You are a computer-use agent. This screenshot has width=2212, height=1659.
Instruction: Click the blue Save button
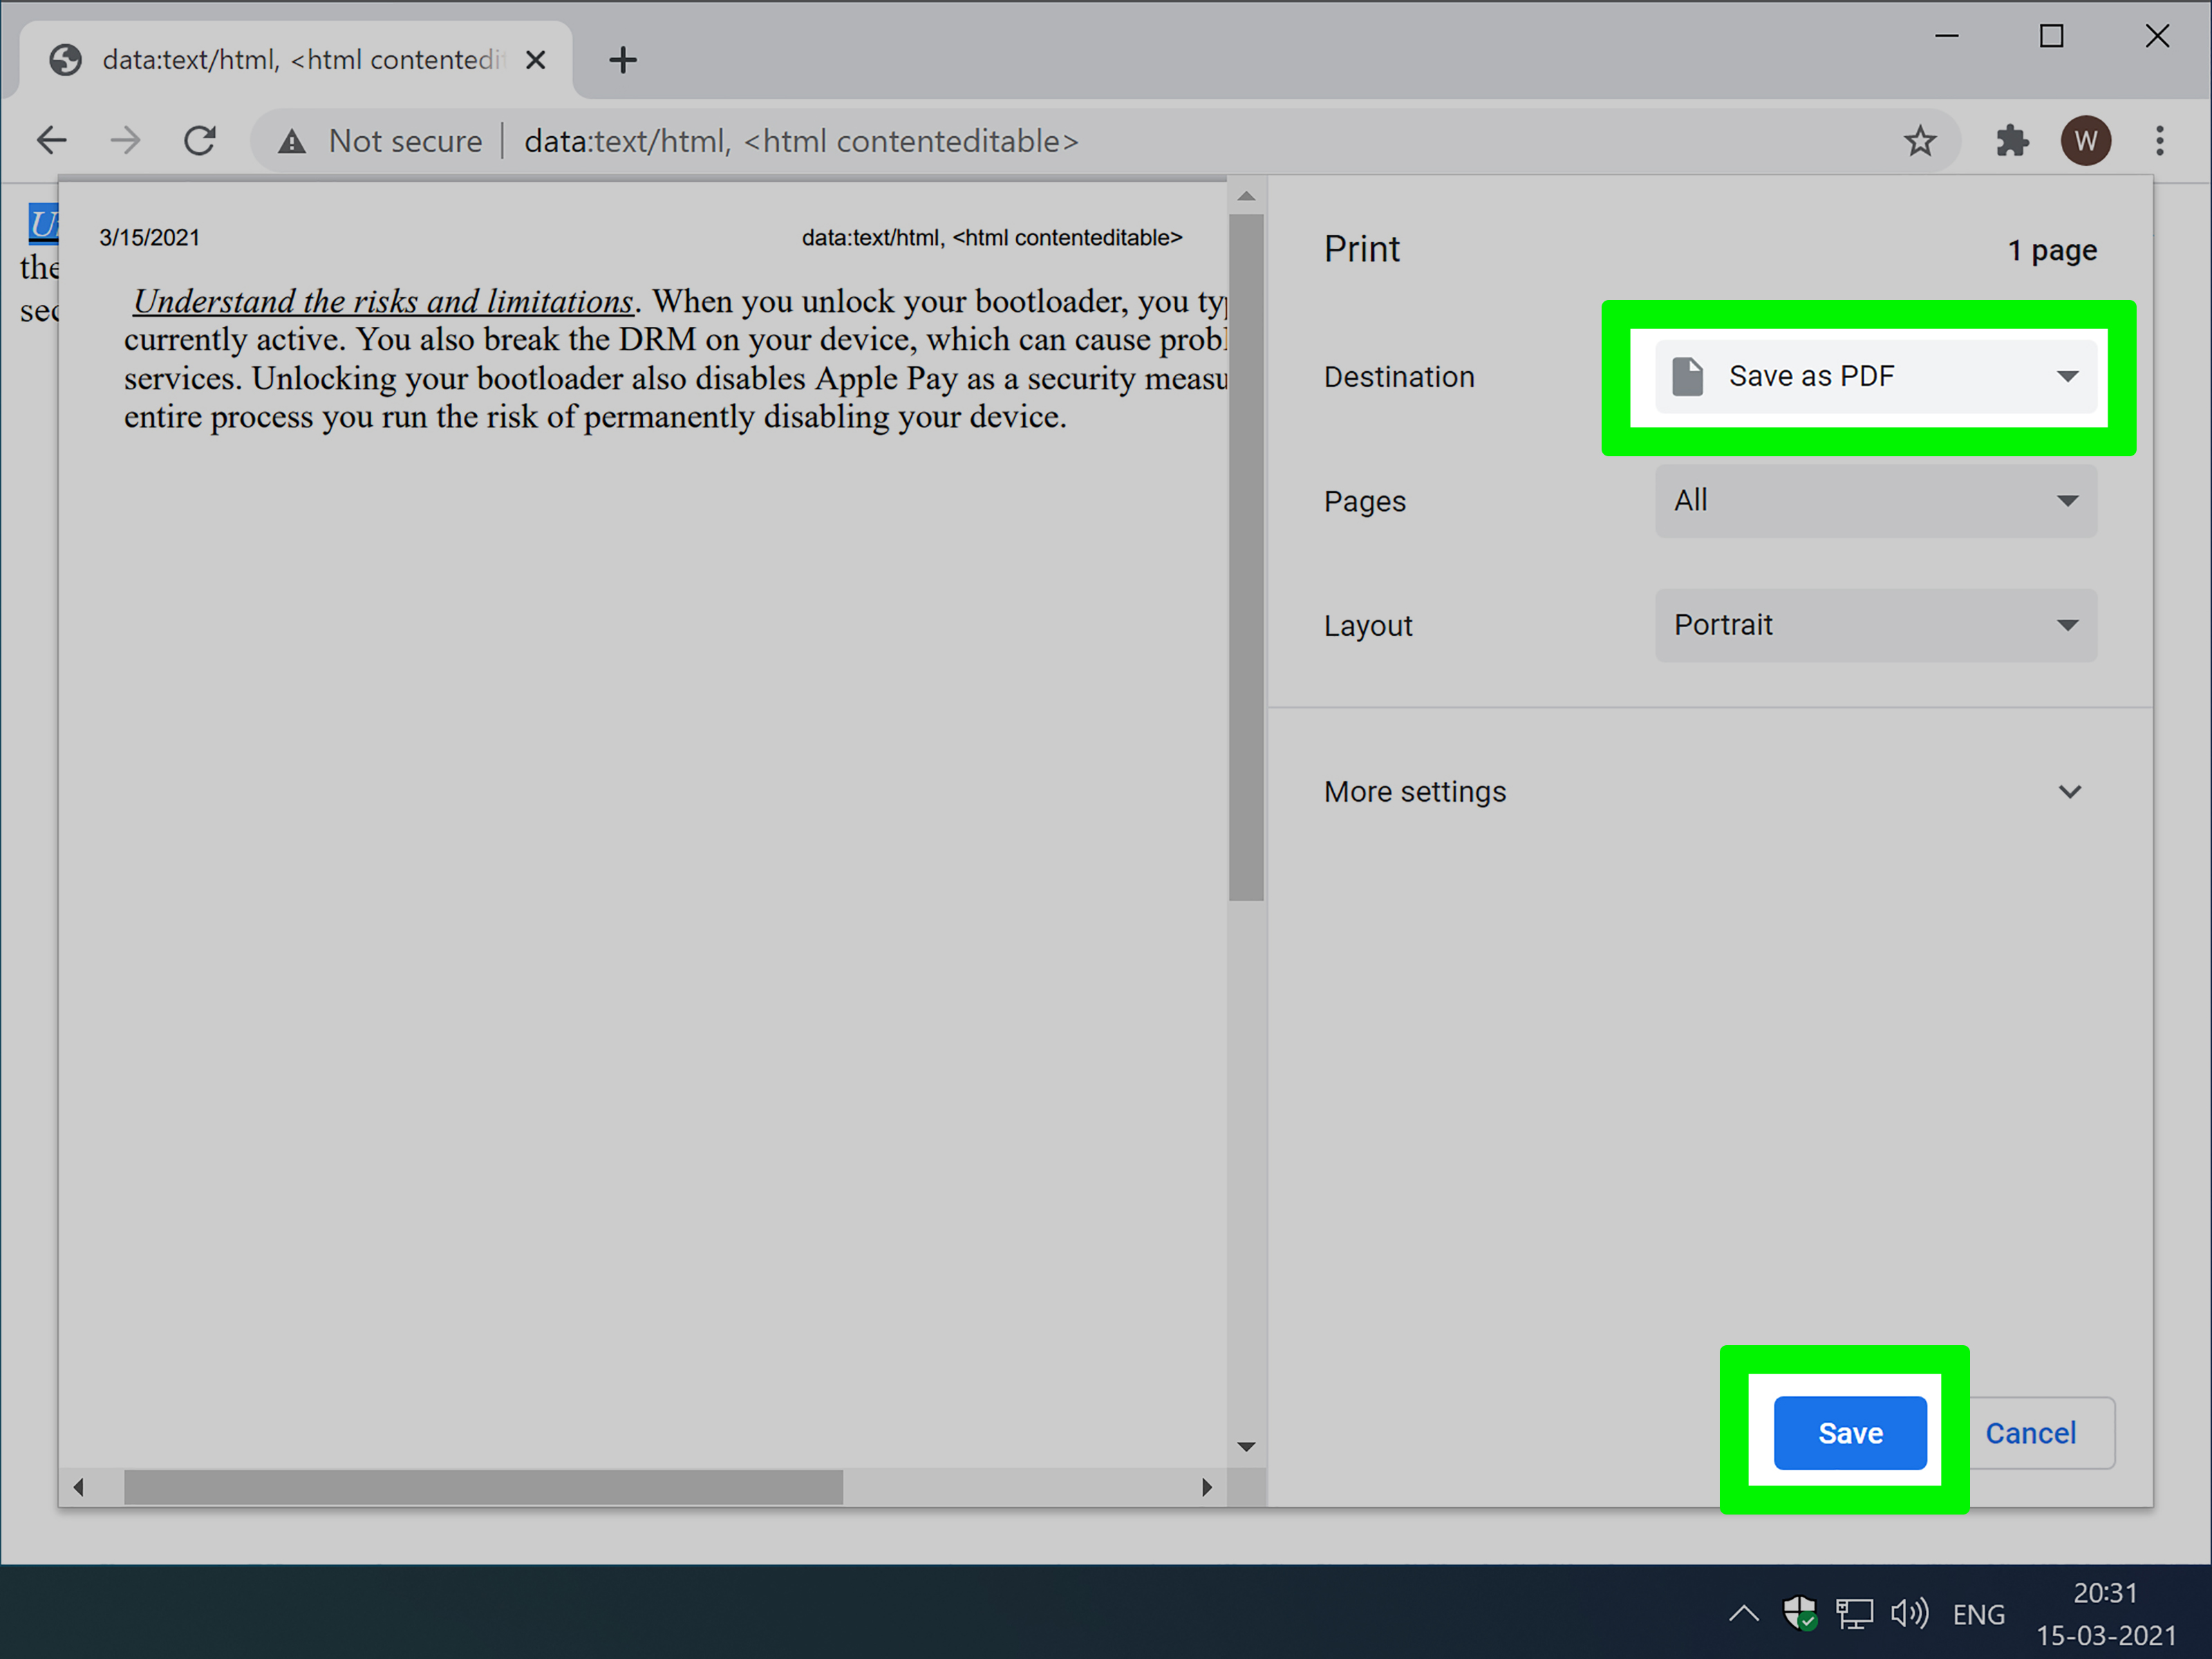(1849, 1432)
